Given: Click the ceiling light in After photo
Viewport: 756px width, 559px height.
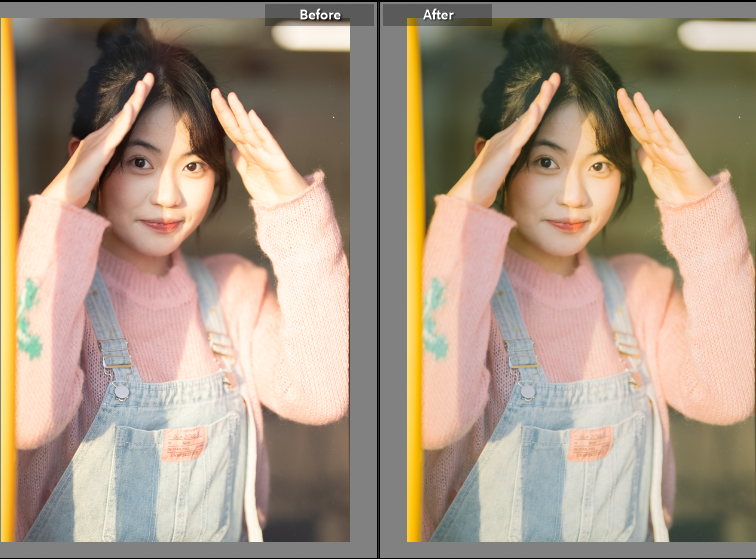Looking at the screenshot, I should 716,35.
